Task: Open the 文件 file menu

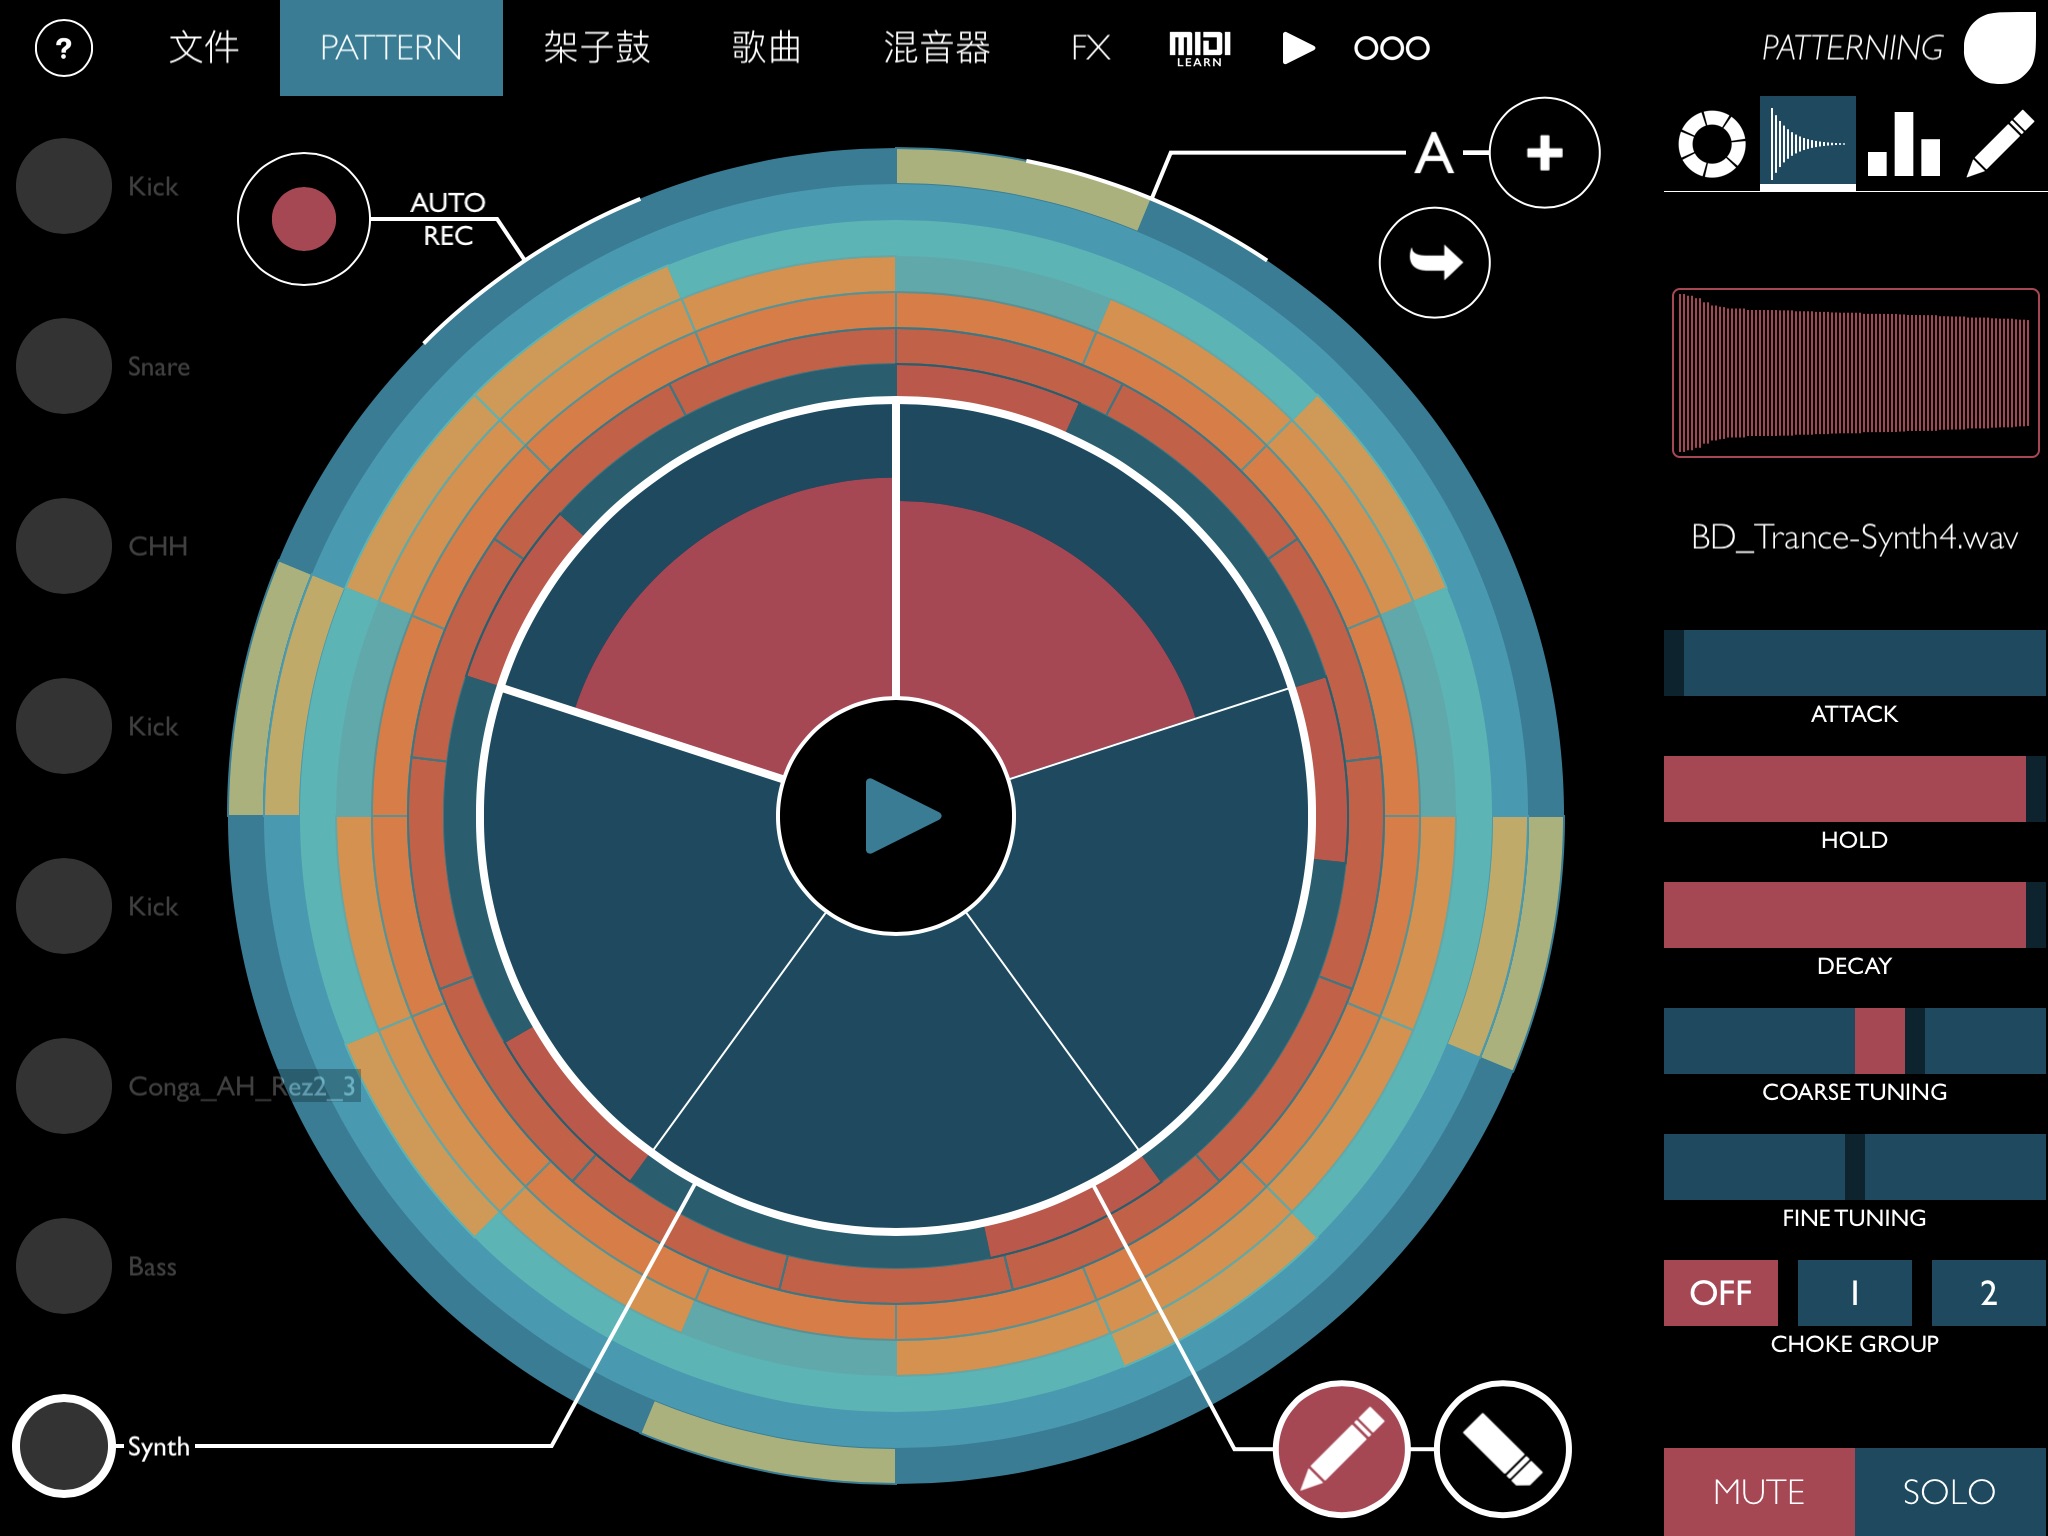Action: click(204, 48)
